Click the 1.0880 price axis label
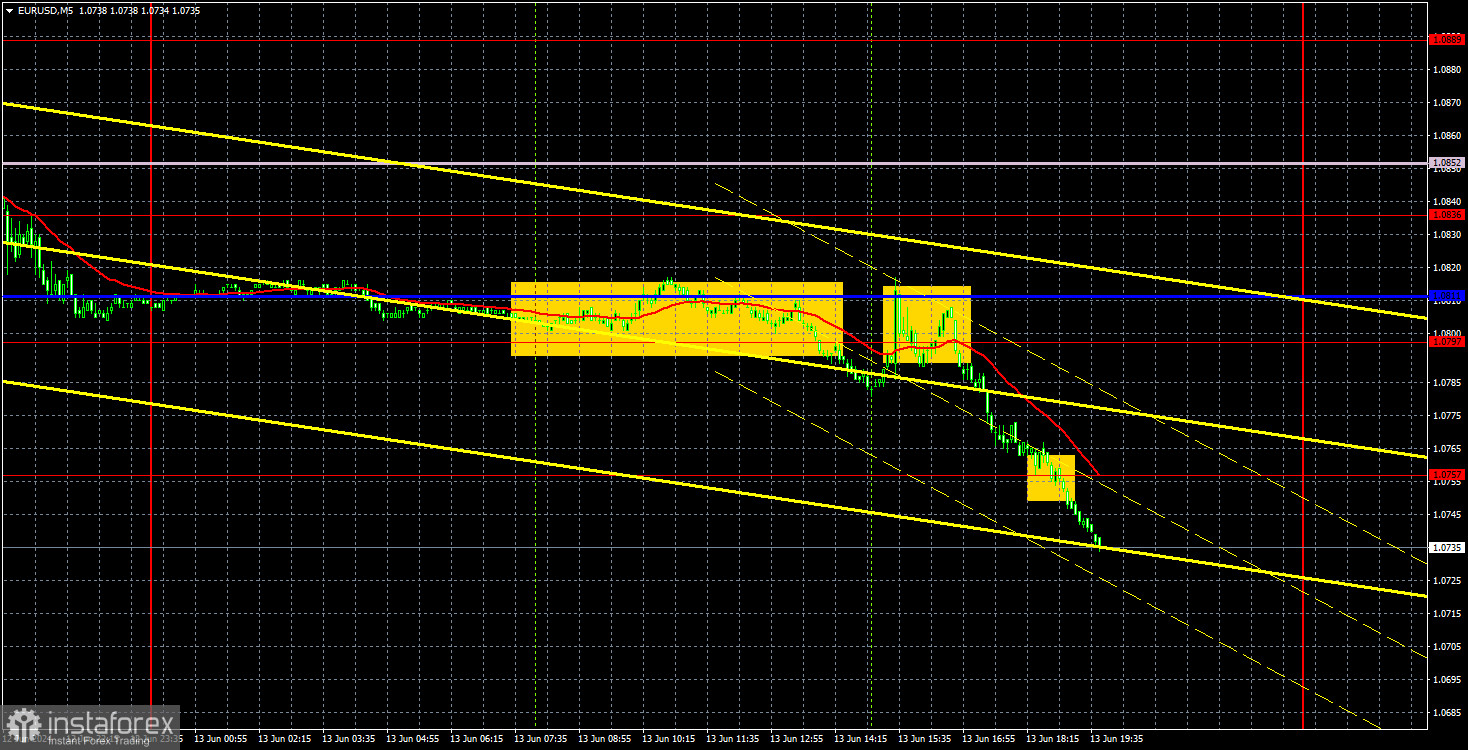This screenshot has width=1468, height=750. [1447, 70]
